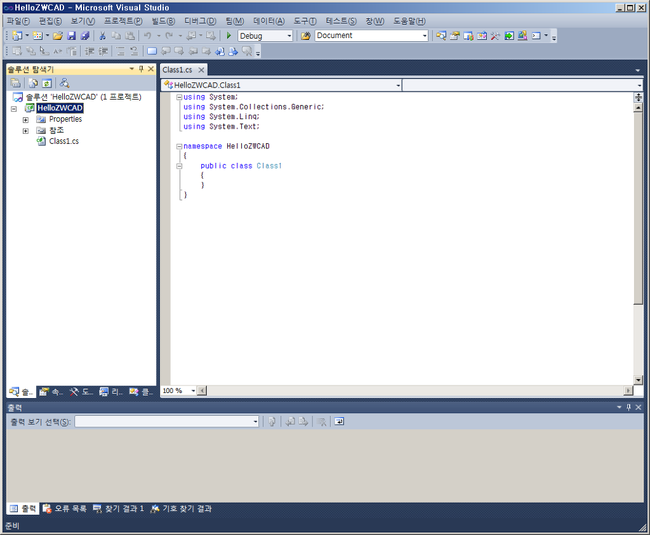This screenshot has height=535, width=650.
Task: Select the solution 'HelloZWCAD' root node
Action: point(83,97)
